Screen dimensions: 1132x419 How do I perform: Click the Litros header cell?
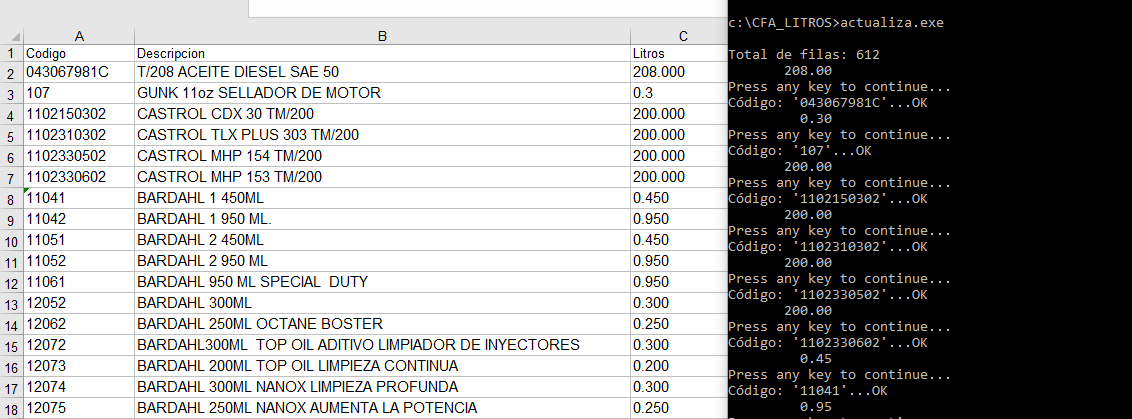pyautogui.click(x=679, y=53)
